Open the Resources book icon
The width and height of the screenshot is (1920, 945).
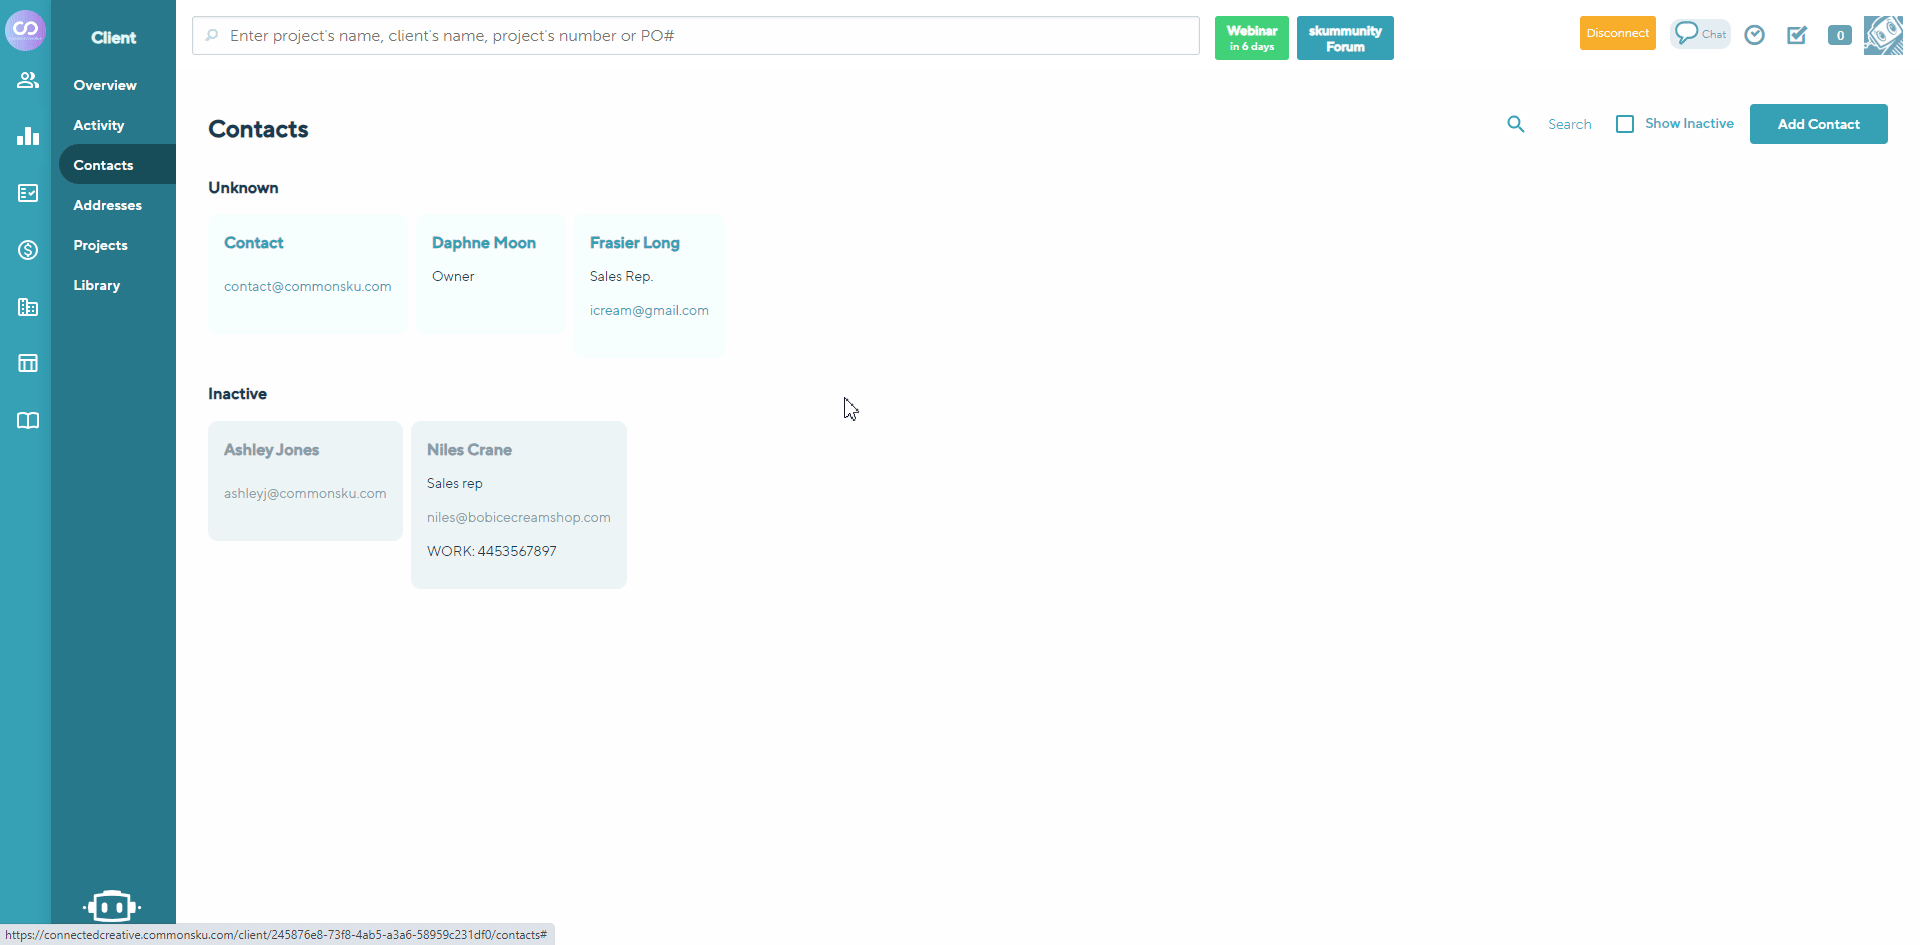tap(27, 420)
